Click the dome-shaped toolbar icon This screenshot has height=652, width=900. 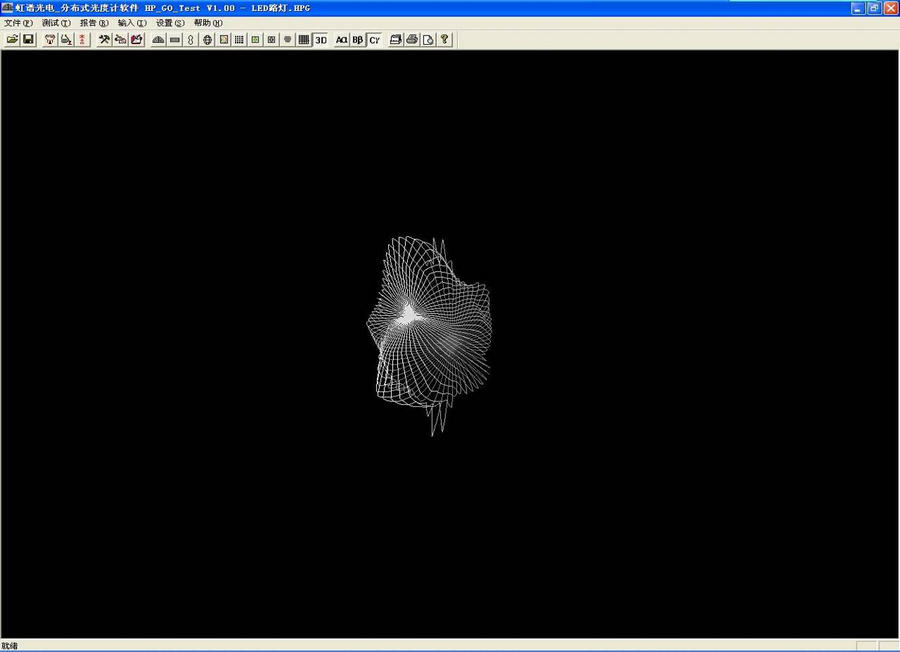pyautogui.click(x=158, y=40)
